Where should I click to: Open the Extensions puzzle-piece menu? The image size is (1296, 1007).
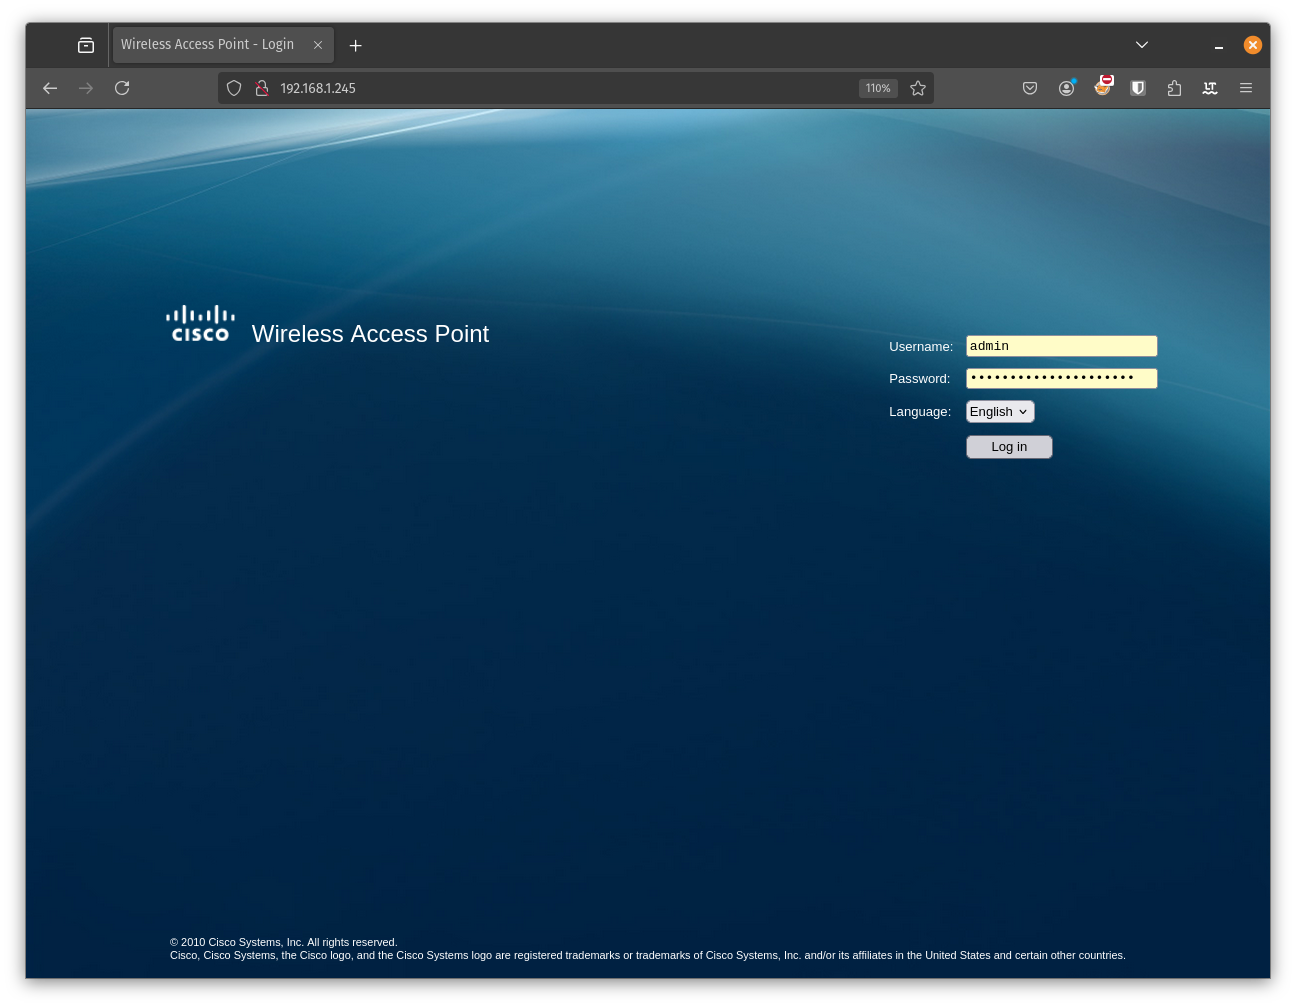pyautogui.click(x=1174, y=88)
